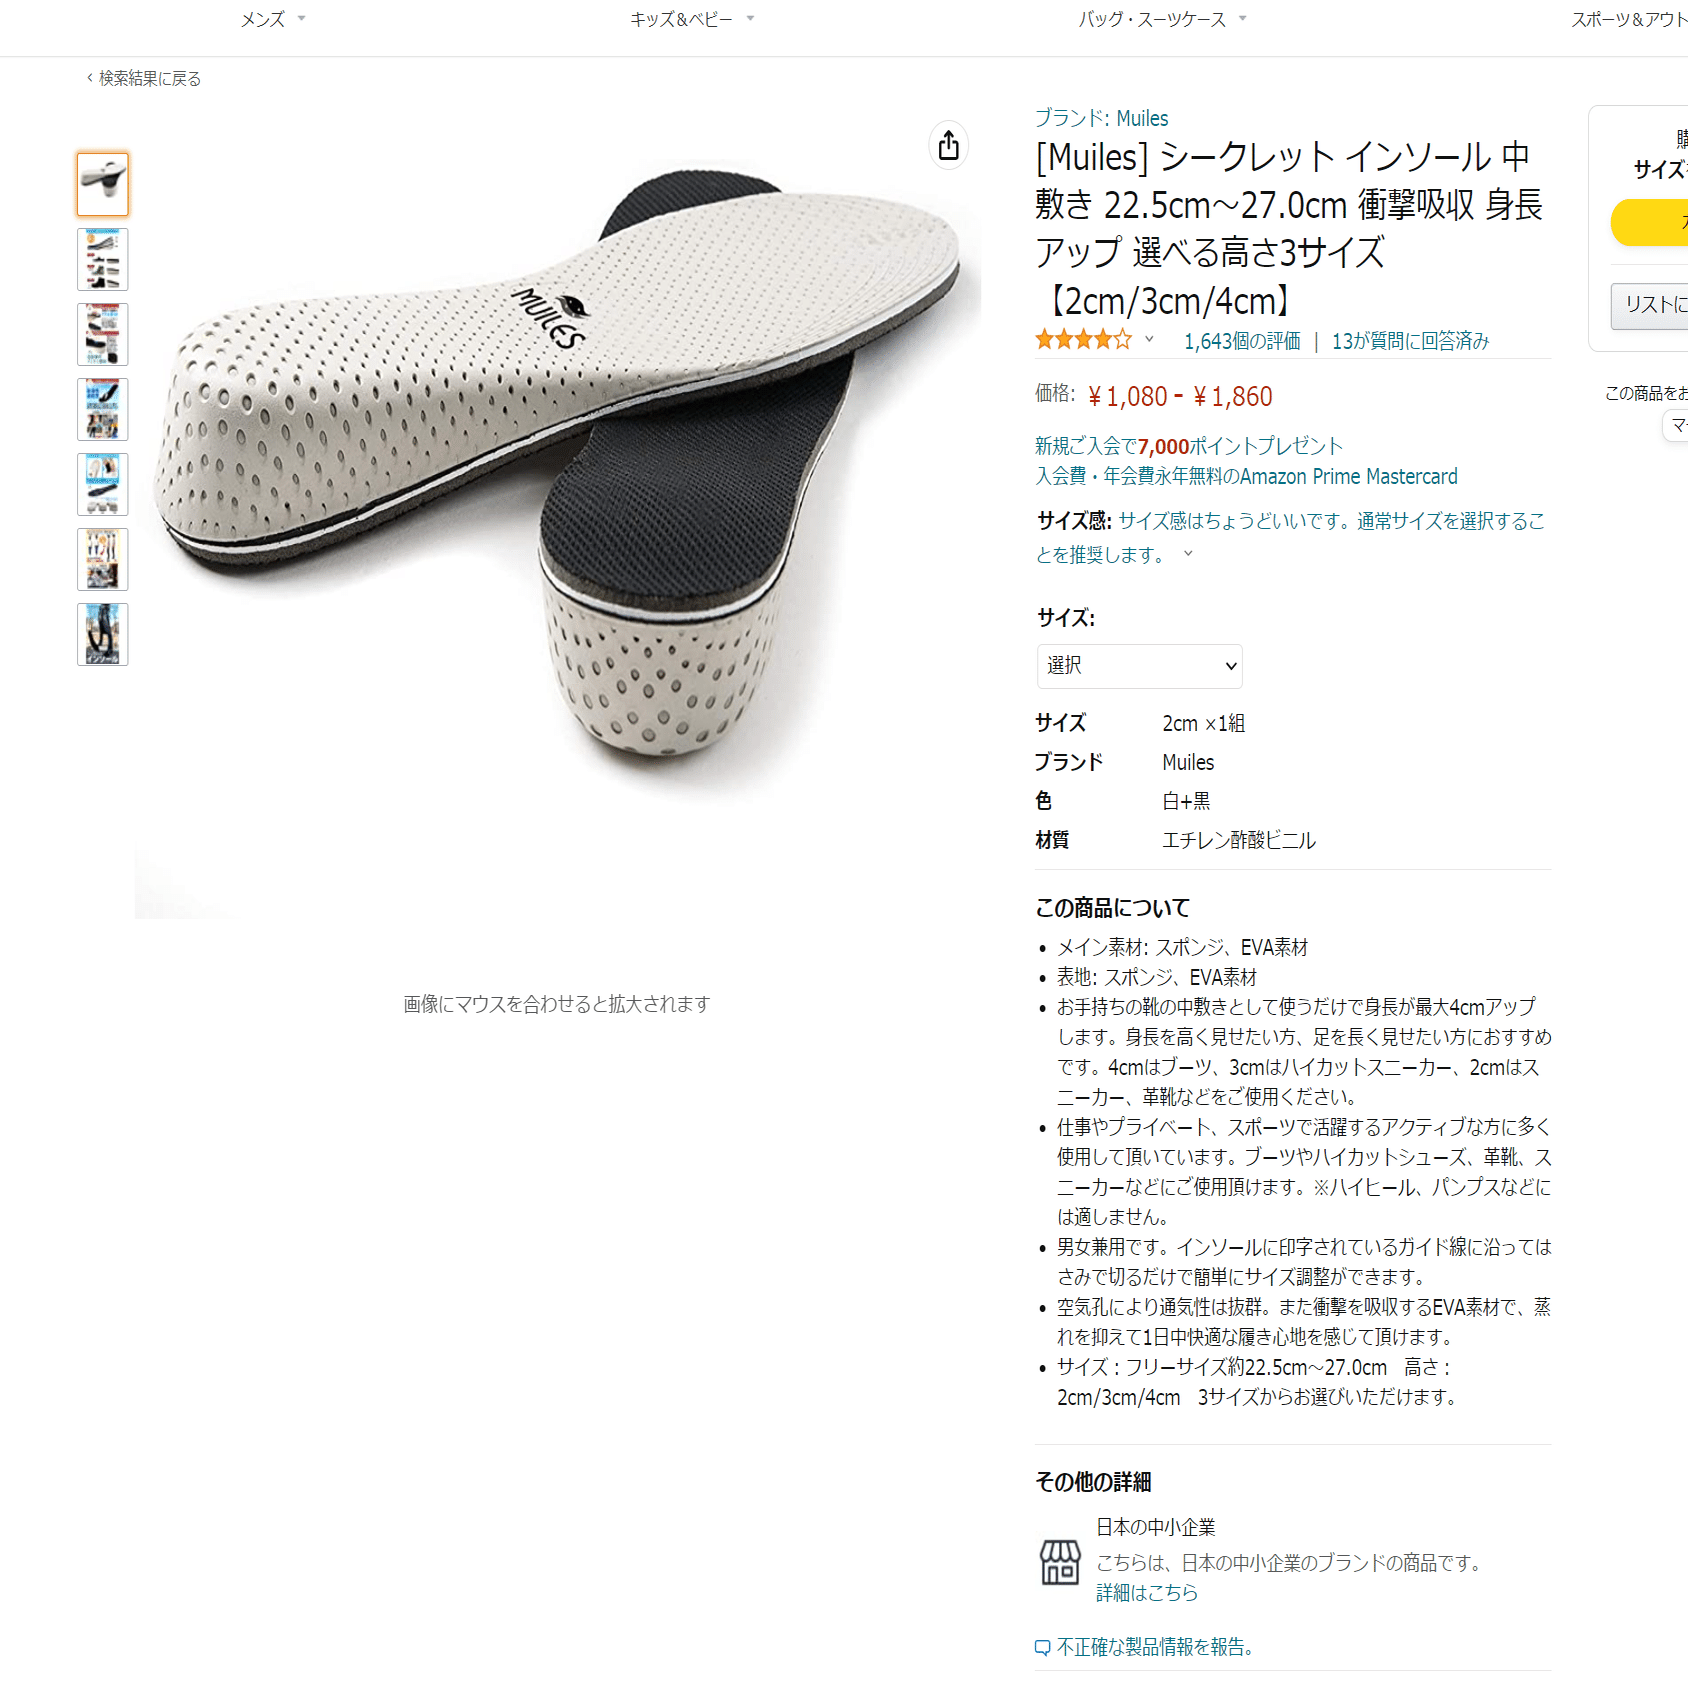This screenshot has height=1688, width=1688.
Task: Open the 13が質問に回答済み link
Action: (x=1410, y=341)
